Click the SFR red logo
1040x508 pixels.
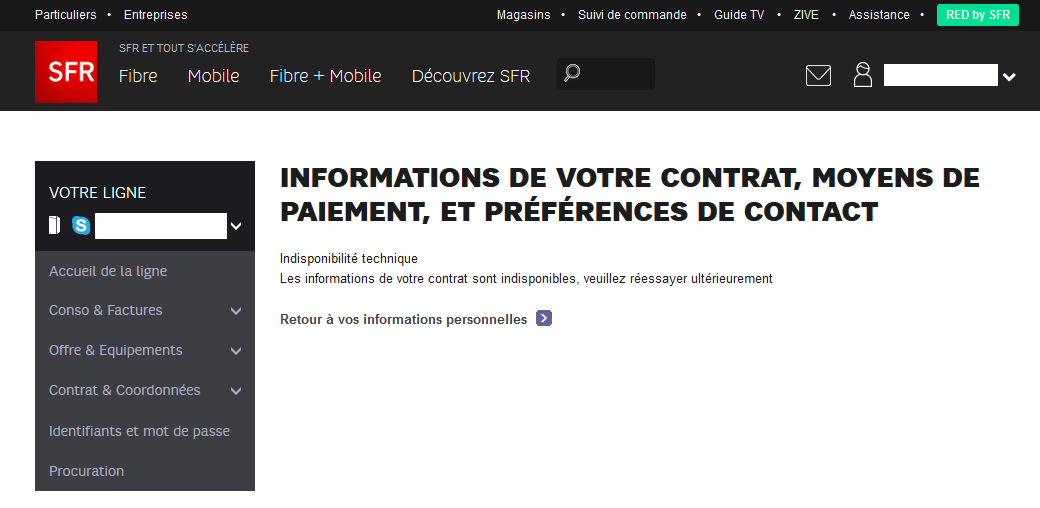pos(66,72)
